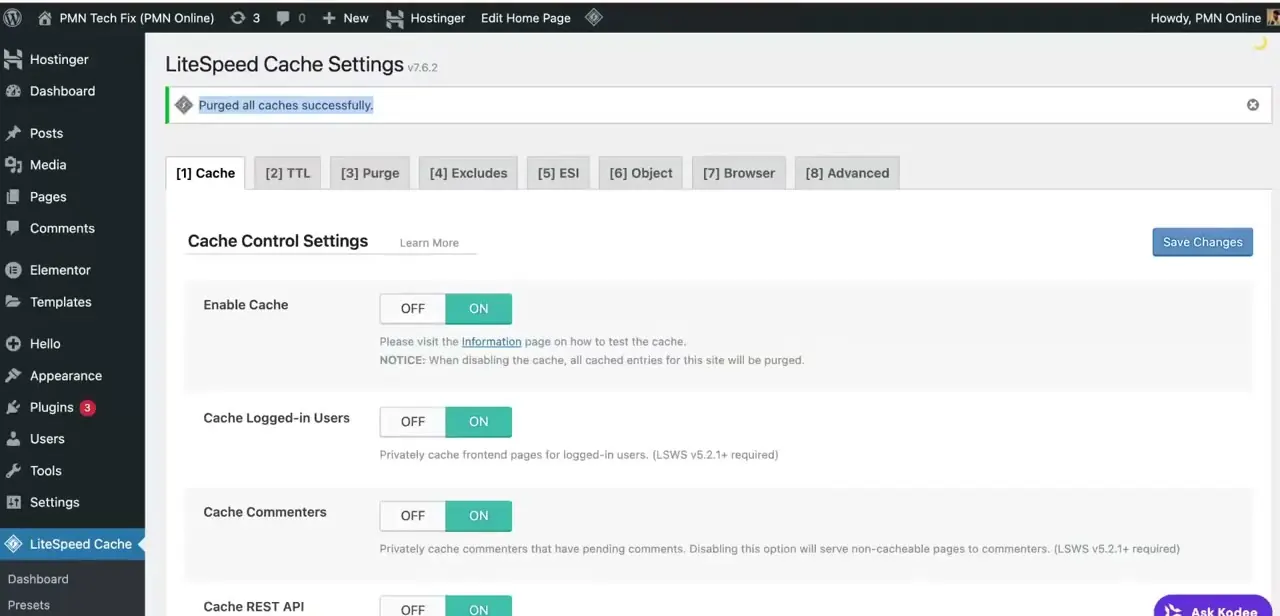Switch to the [2] TTL tab
This screenshot has height=616, width=1280.
[288, 173]
